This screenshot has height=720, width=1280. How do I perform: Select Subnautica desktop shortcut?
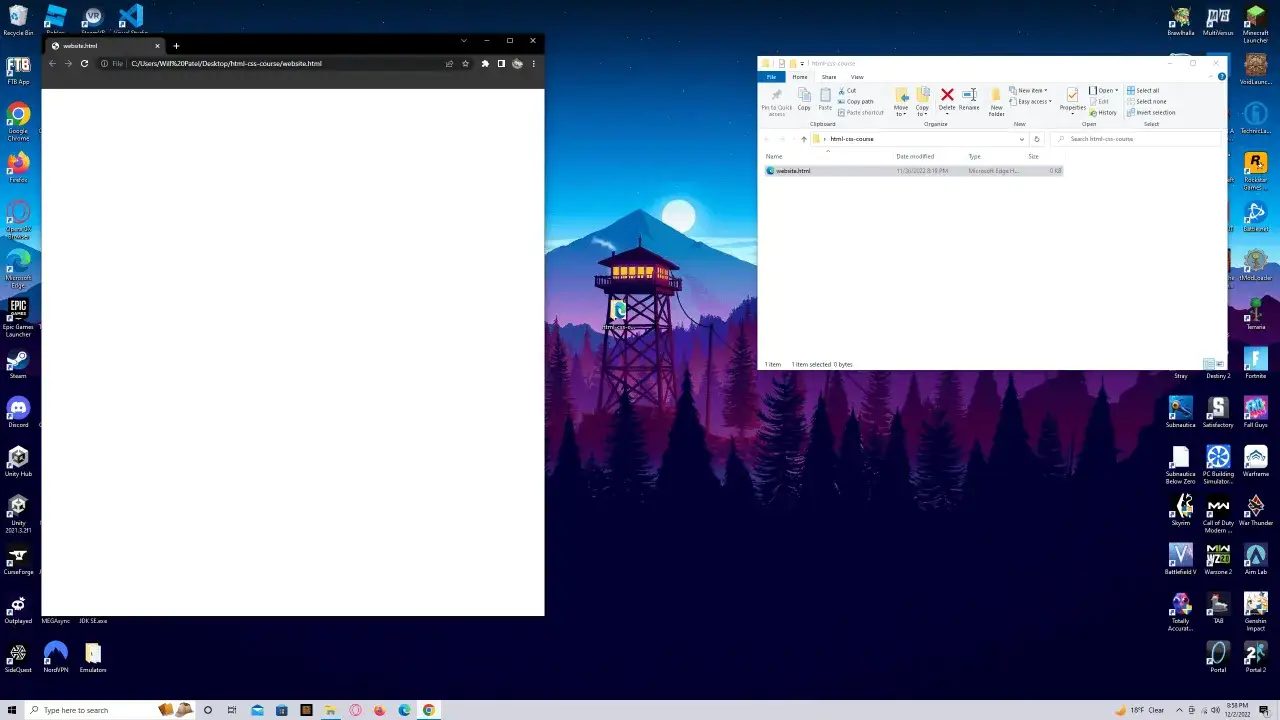(x=1181, y=413)
